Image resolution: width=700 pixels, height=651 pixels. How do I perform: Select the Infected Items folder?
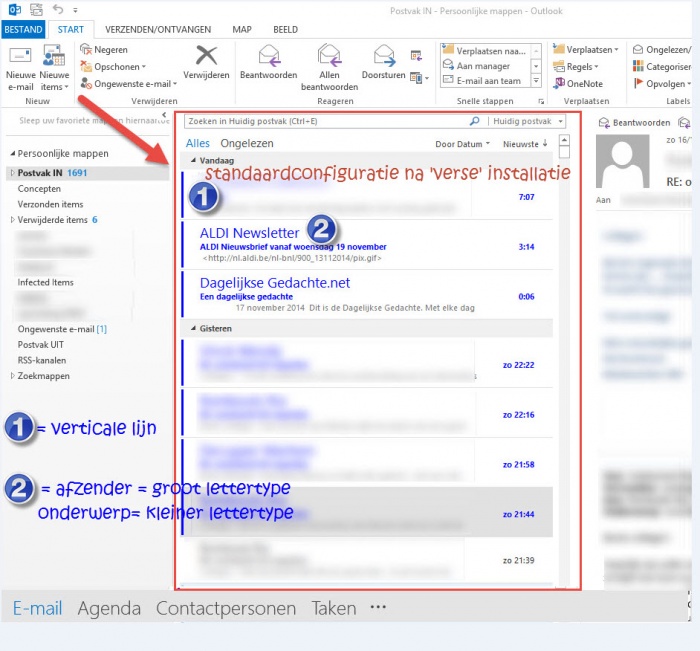click(x=46, y=283)
